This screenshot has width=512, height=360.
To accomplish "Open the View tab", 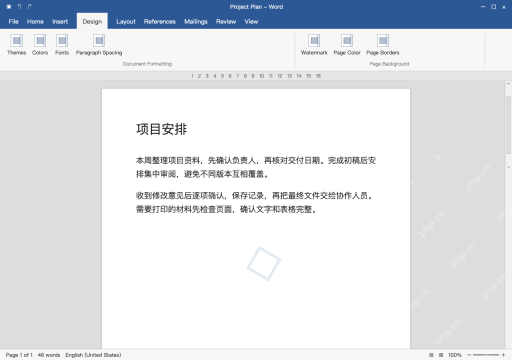I will pyautogui.click(x=251, y=22).
